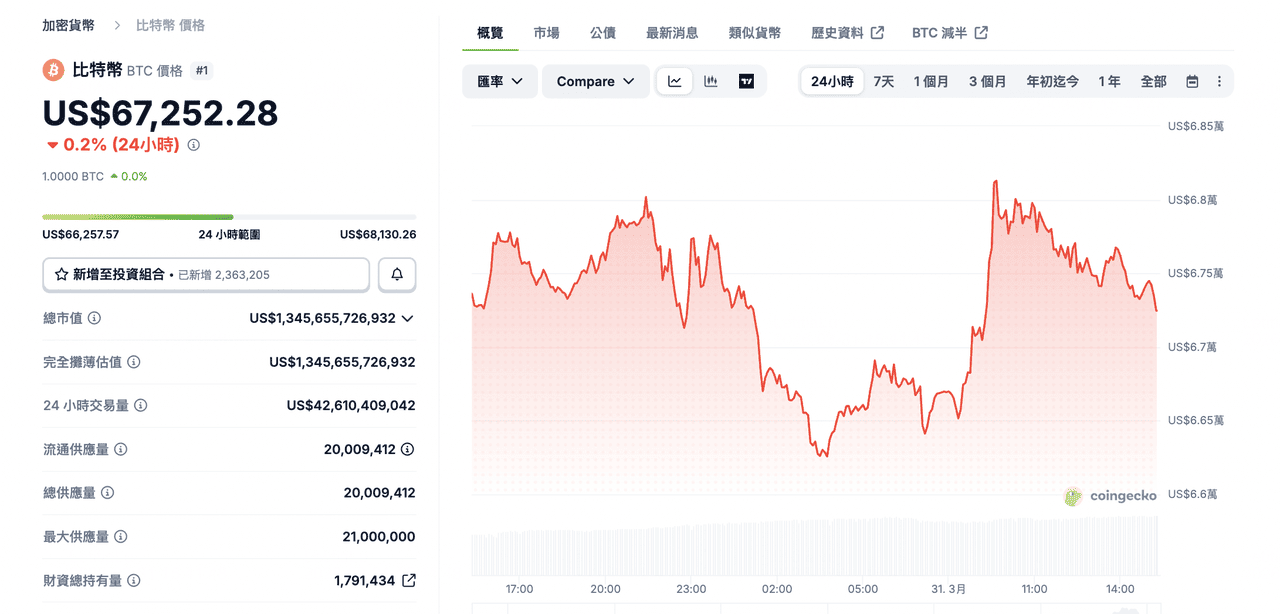The width and height of the screenshot is (1280, 614).
Task: Switch to the 市場 tab
Action: coord(546,33)
